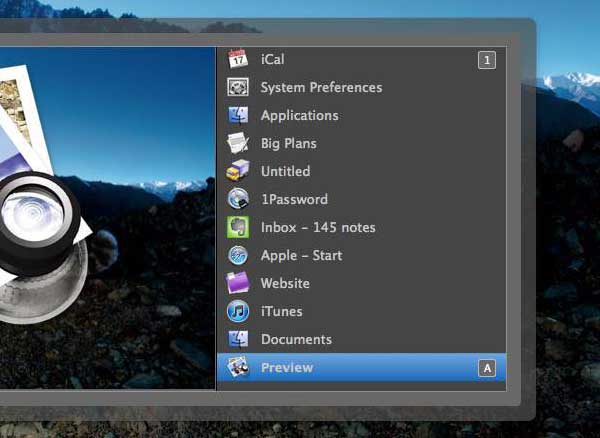Open 'Inbox – 145 notes' entry text
The image size is (600, 438).
click(318, 228)
